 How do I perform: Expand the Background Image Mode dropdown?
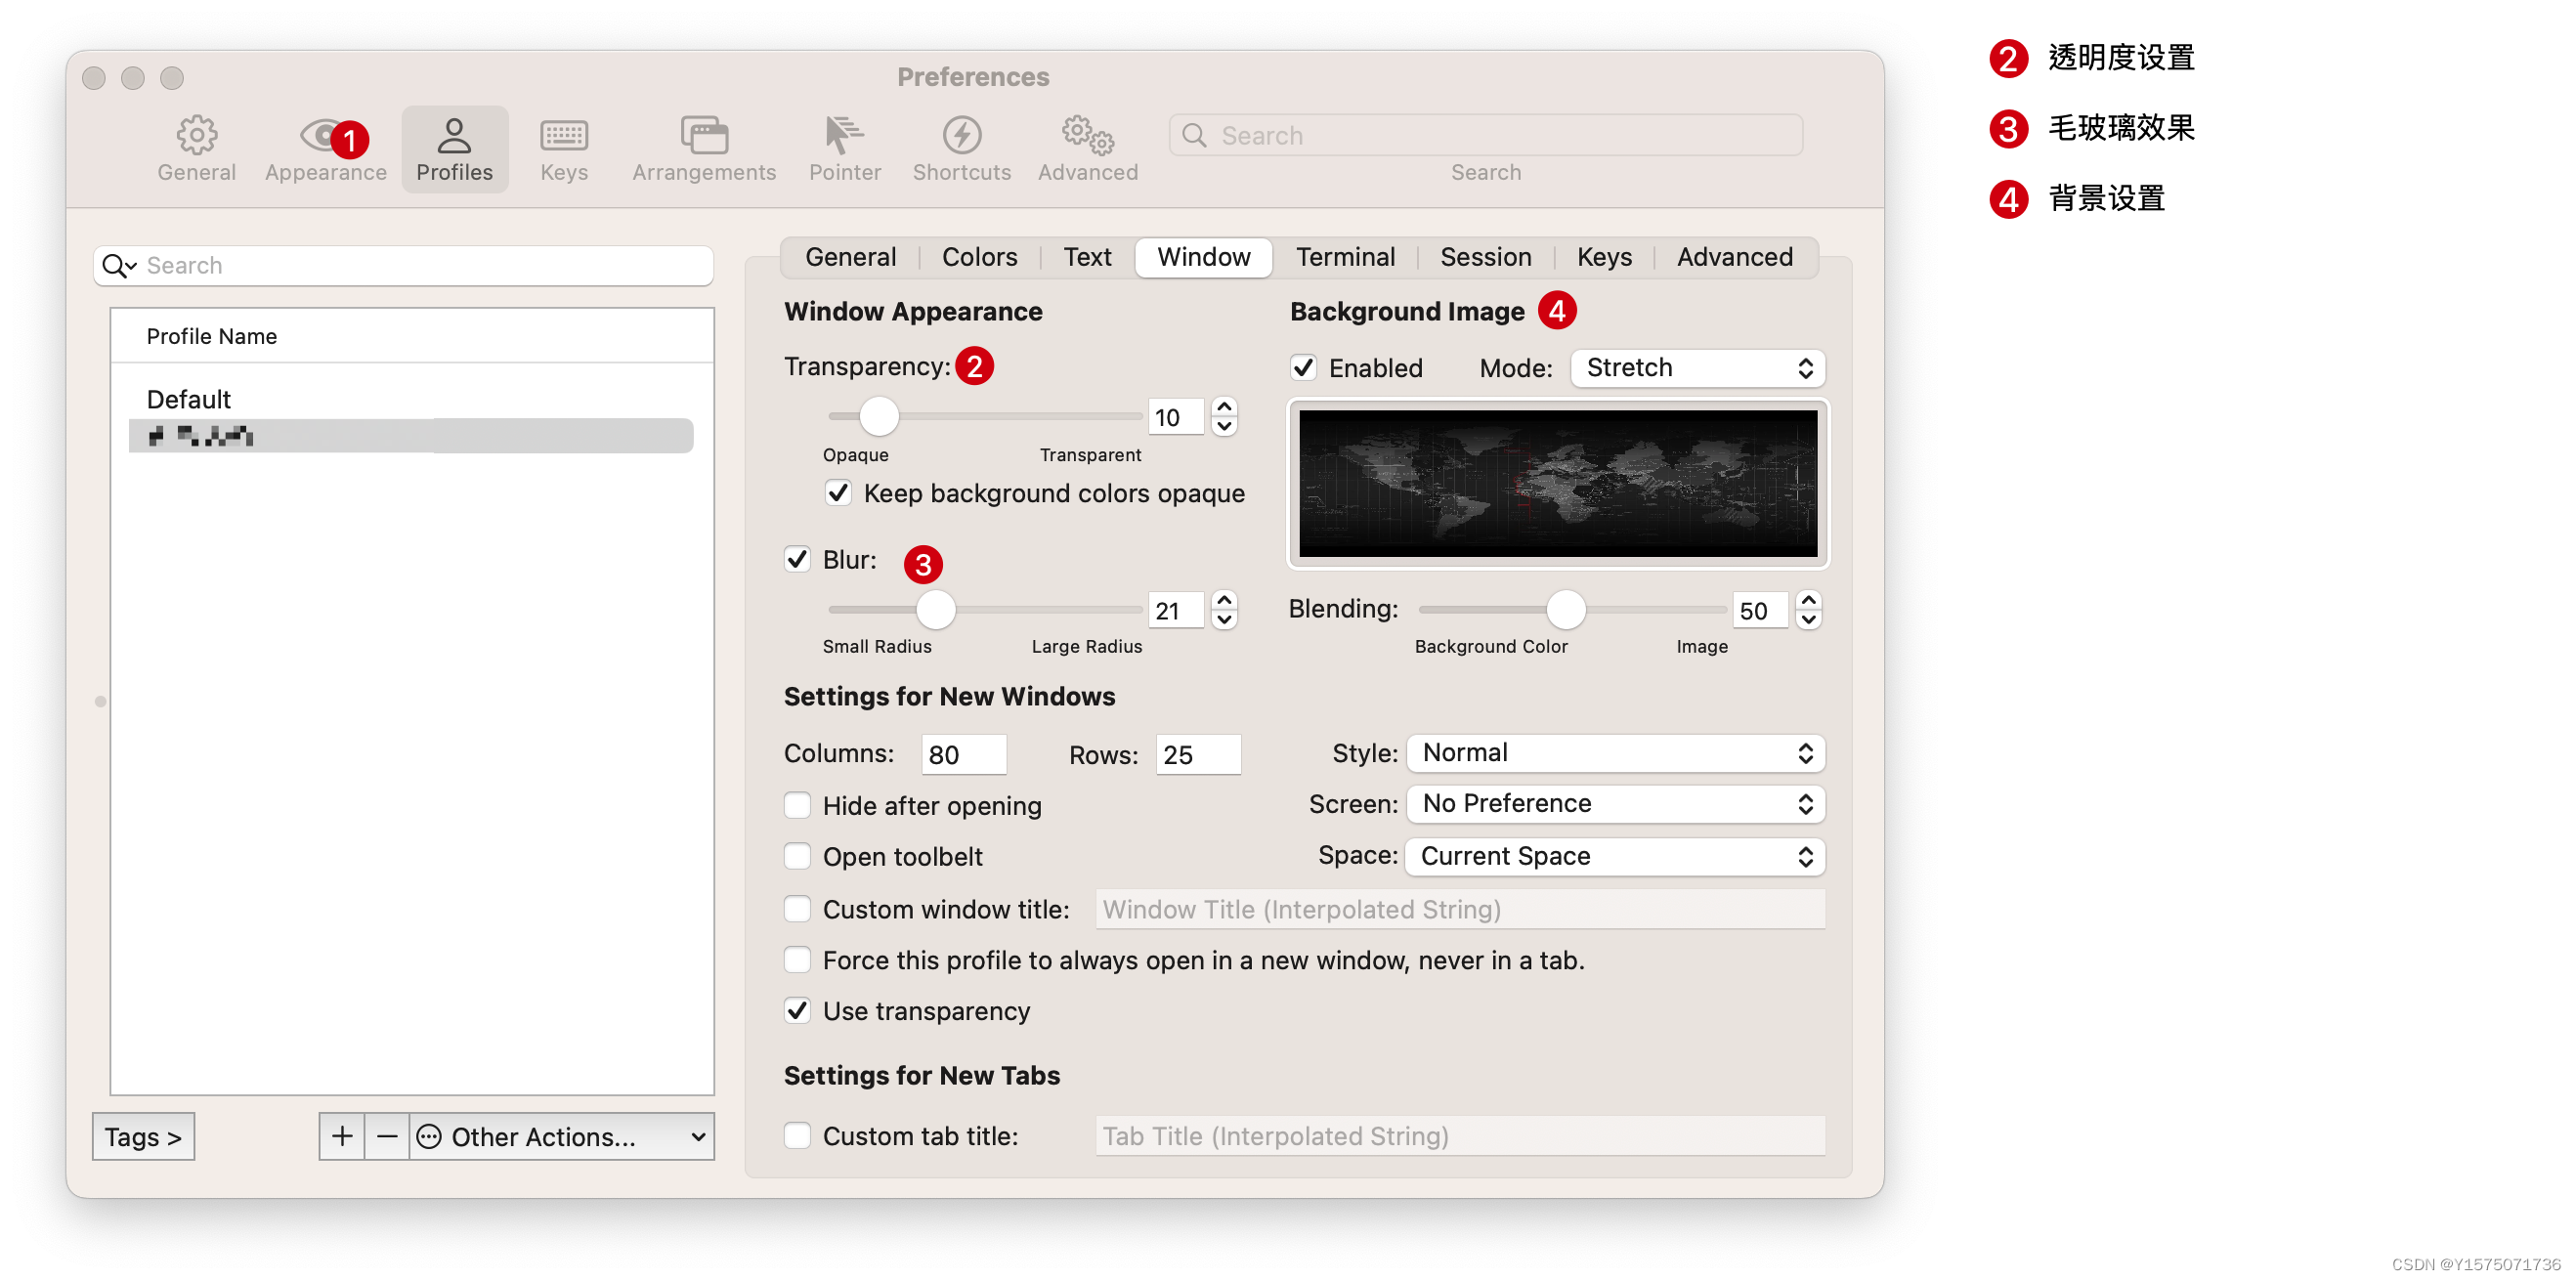tap(1693, 366)
